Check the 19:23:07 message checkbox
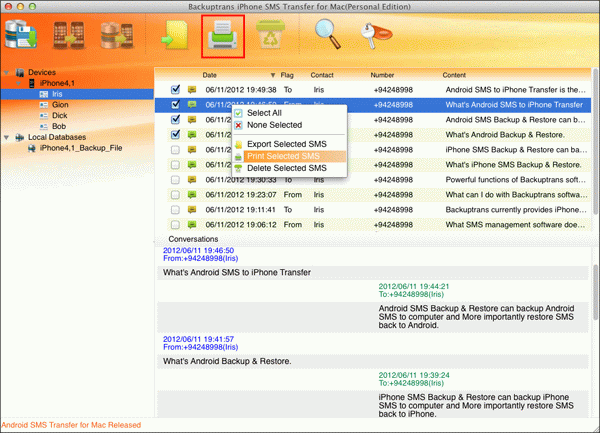 (x=175, y=195)
